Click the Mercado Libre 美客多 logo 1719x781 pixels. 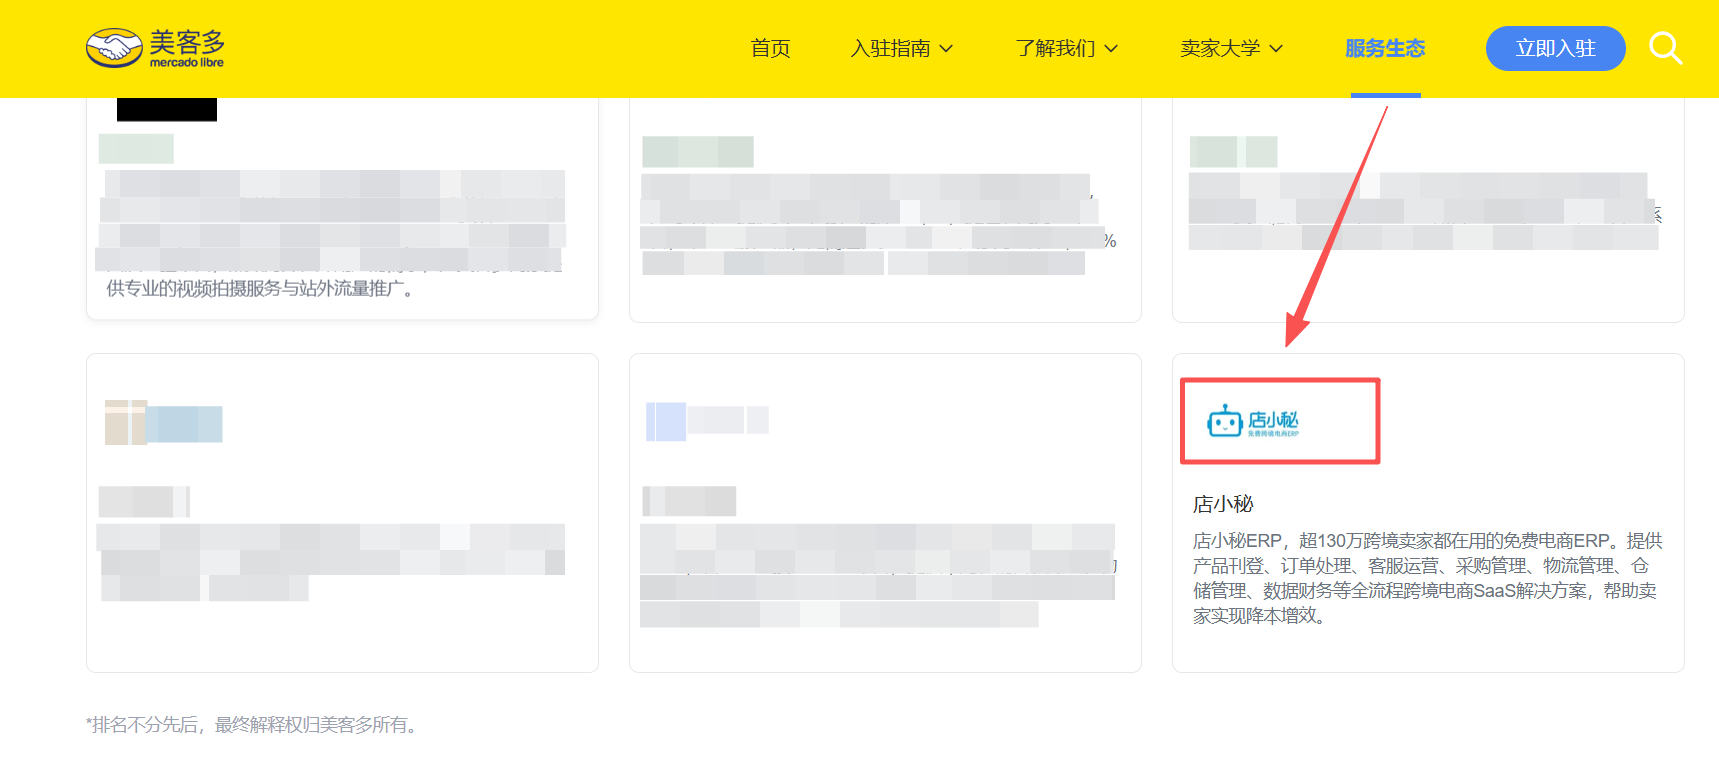pos(155,48)
